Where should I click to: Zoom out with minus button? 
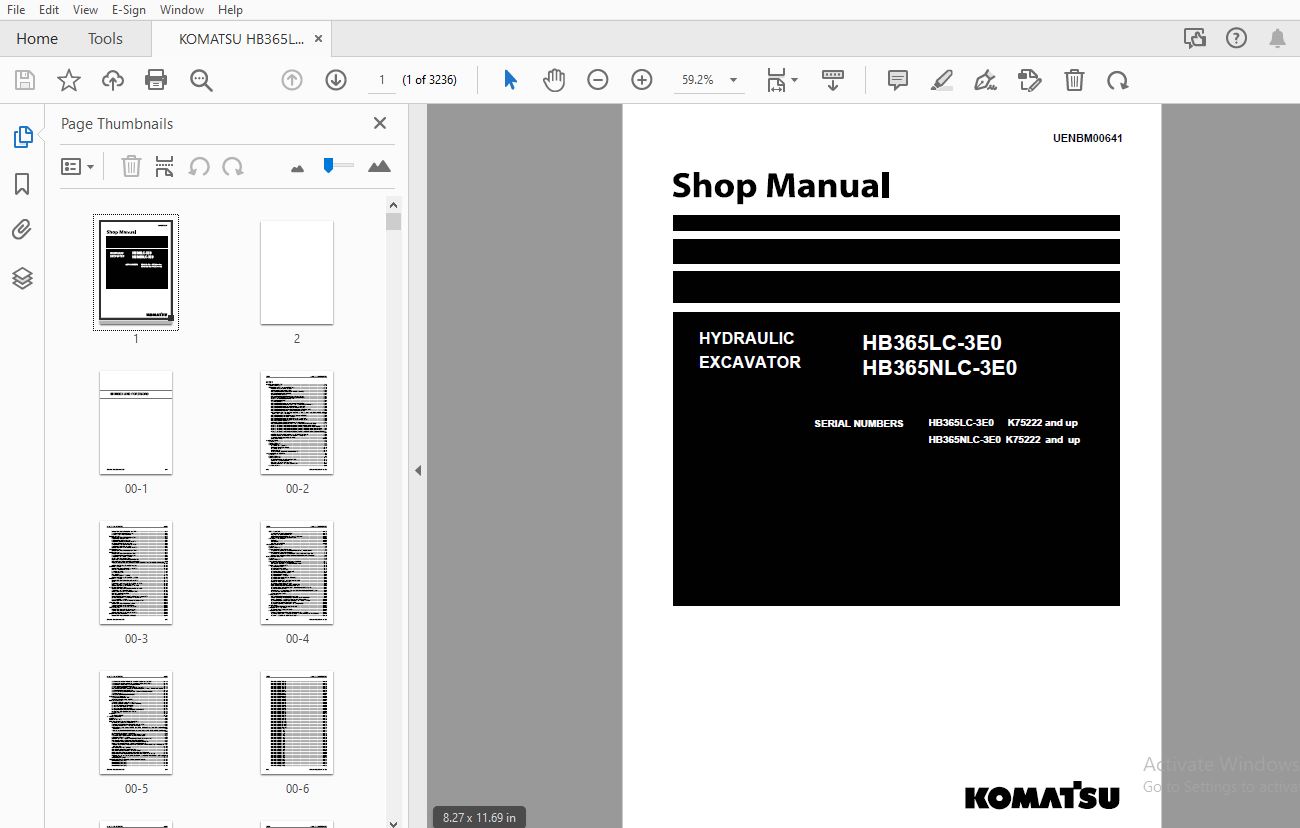[598, 80]
